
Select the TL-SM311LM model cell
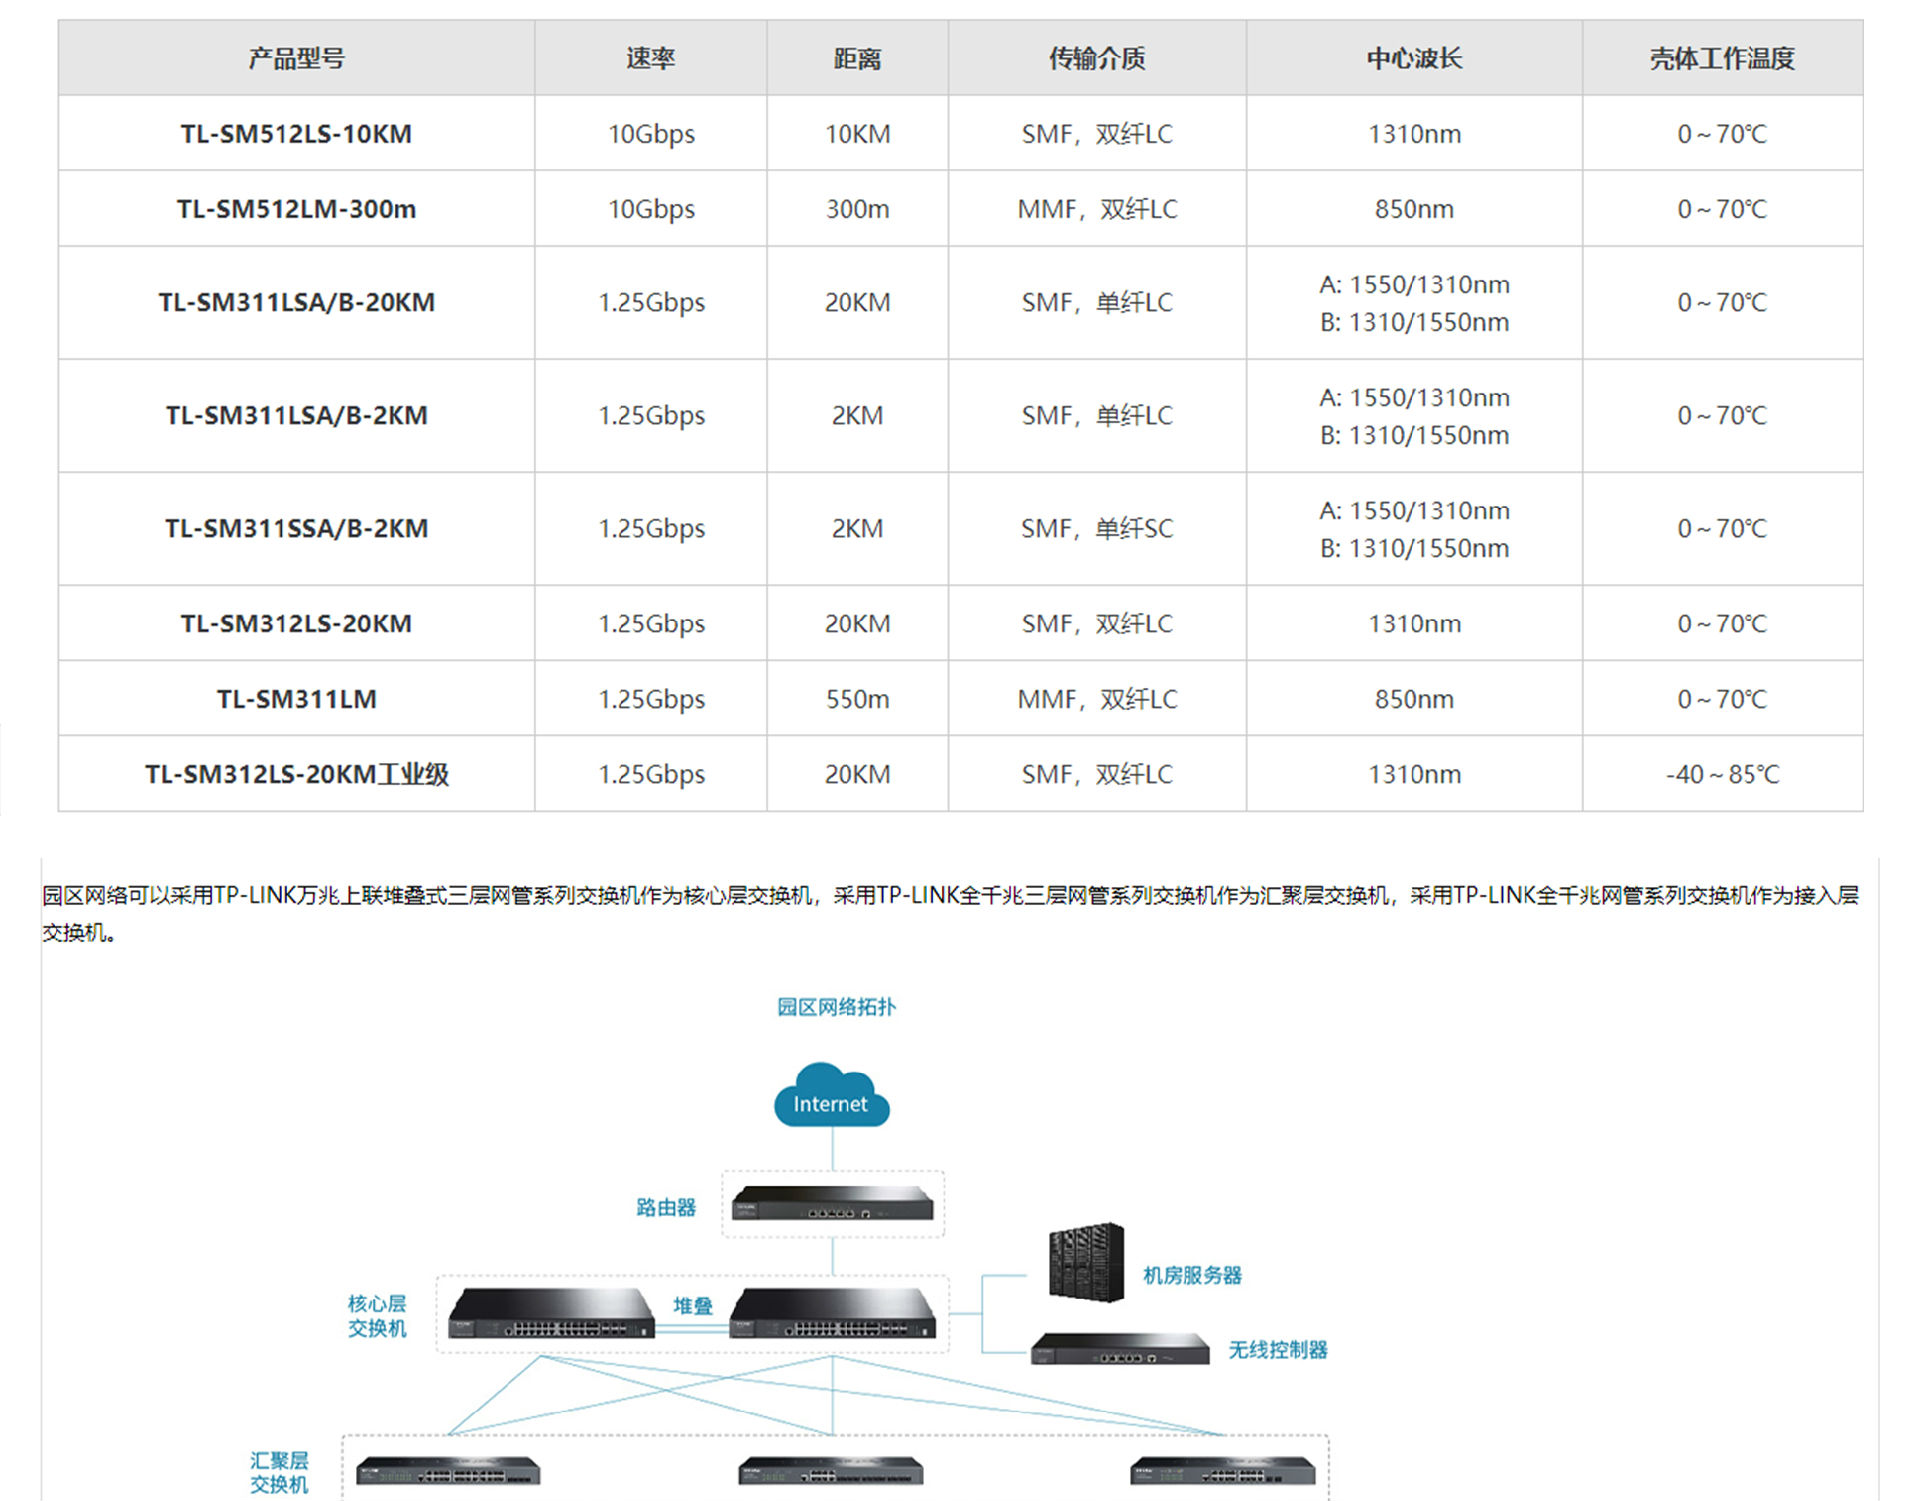pos(296,698)
